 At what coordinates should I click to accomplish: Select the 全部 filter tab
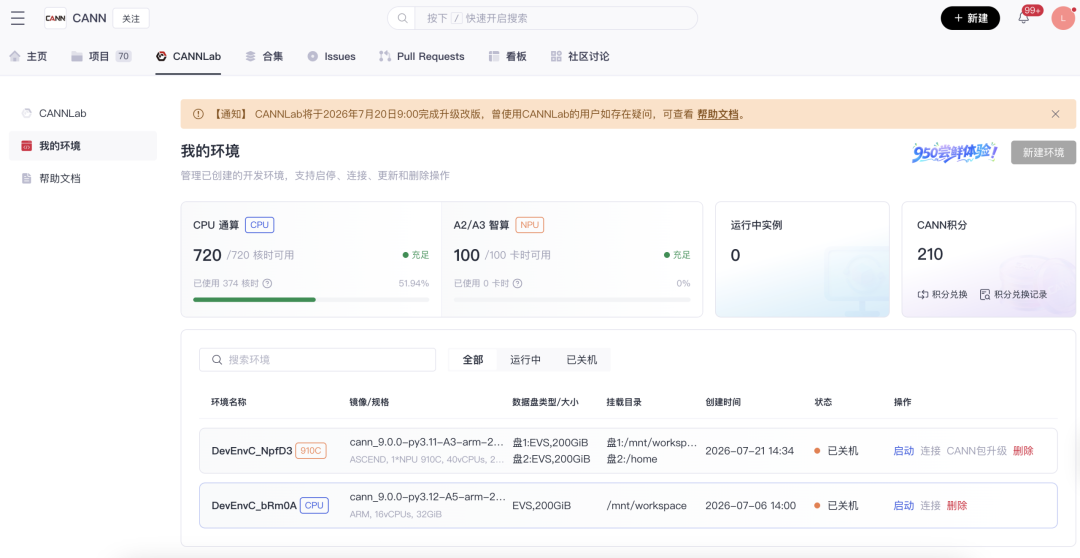[x=473, y=360]
